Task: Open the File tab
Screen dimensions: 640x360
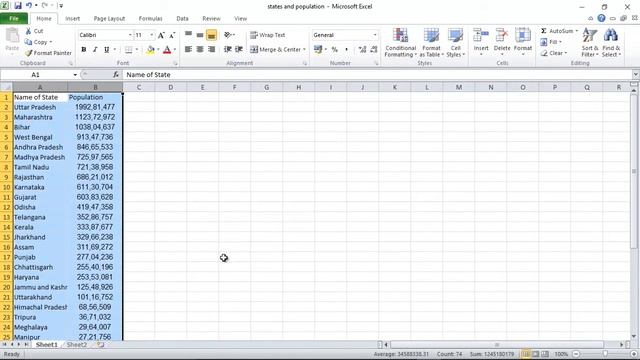Action: click(x=14, y=18)
